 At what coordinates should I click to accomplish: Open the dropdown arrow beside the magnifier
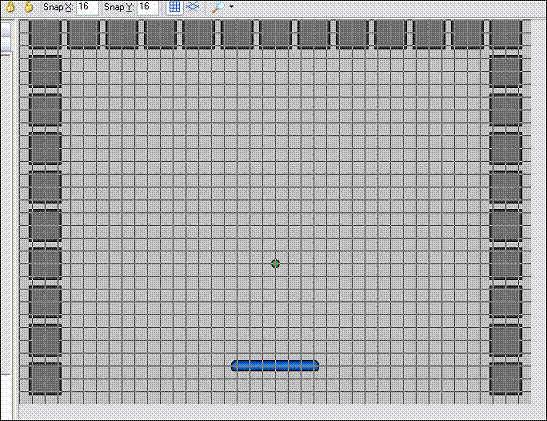coord(231,7)
